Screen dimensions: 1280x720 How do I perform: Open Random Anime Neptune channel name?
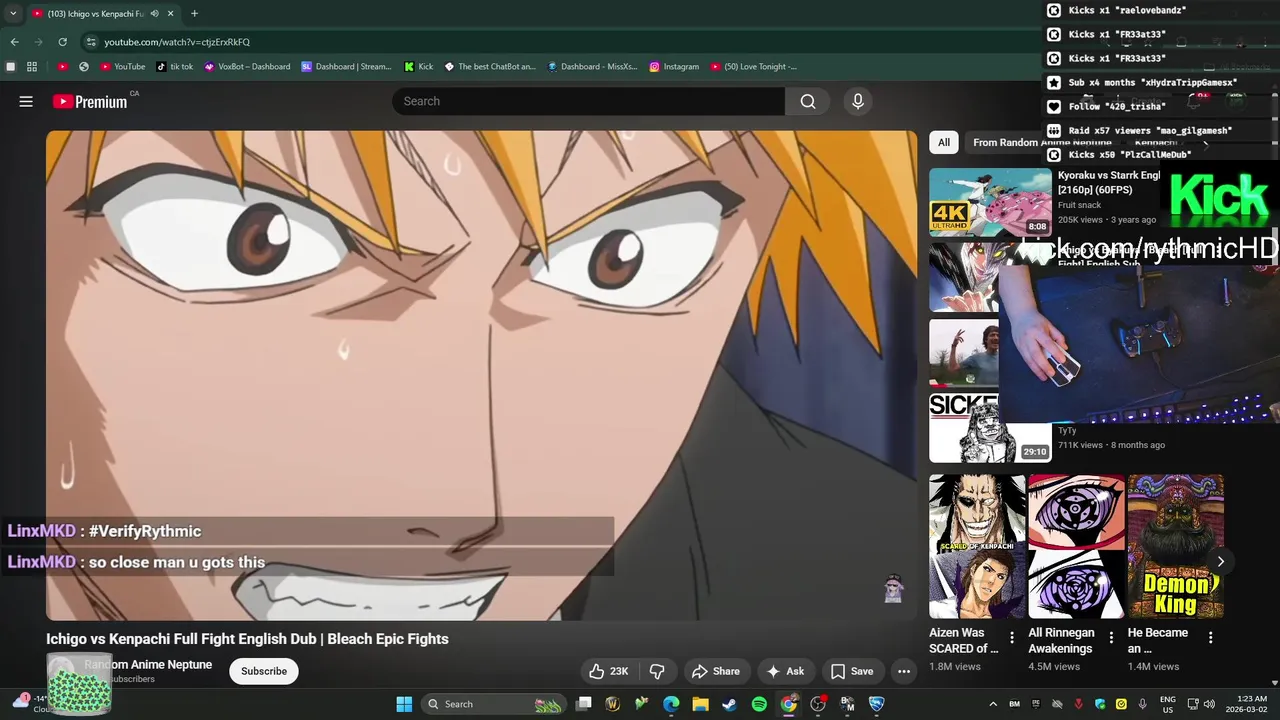[148, 664]
